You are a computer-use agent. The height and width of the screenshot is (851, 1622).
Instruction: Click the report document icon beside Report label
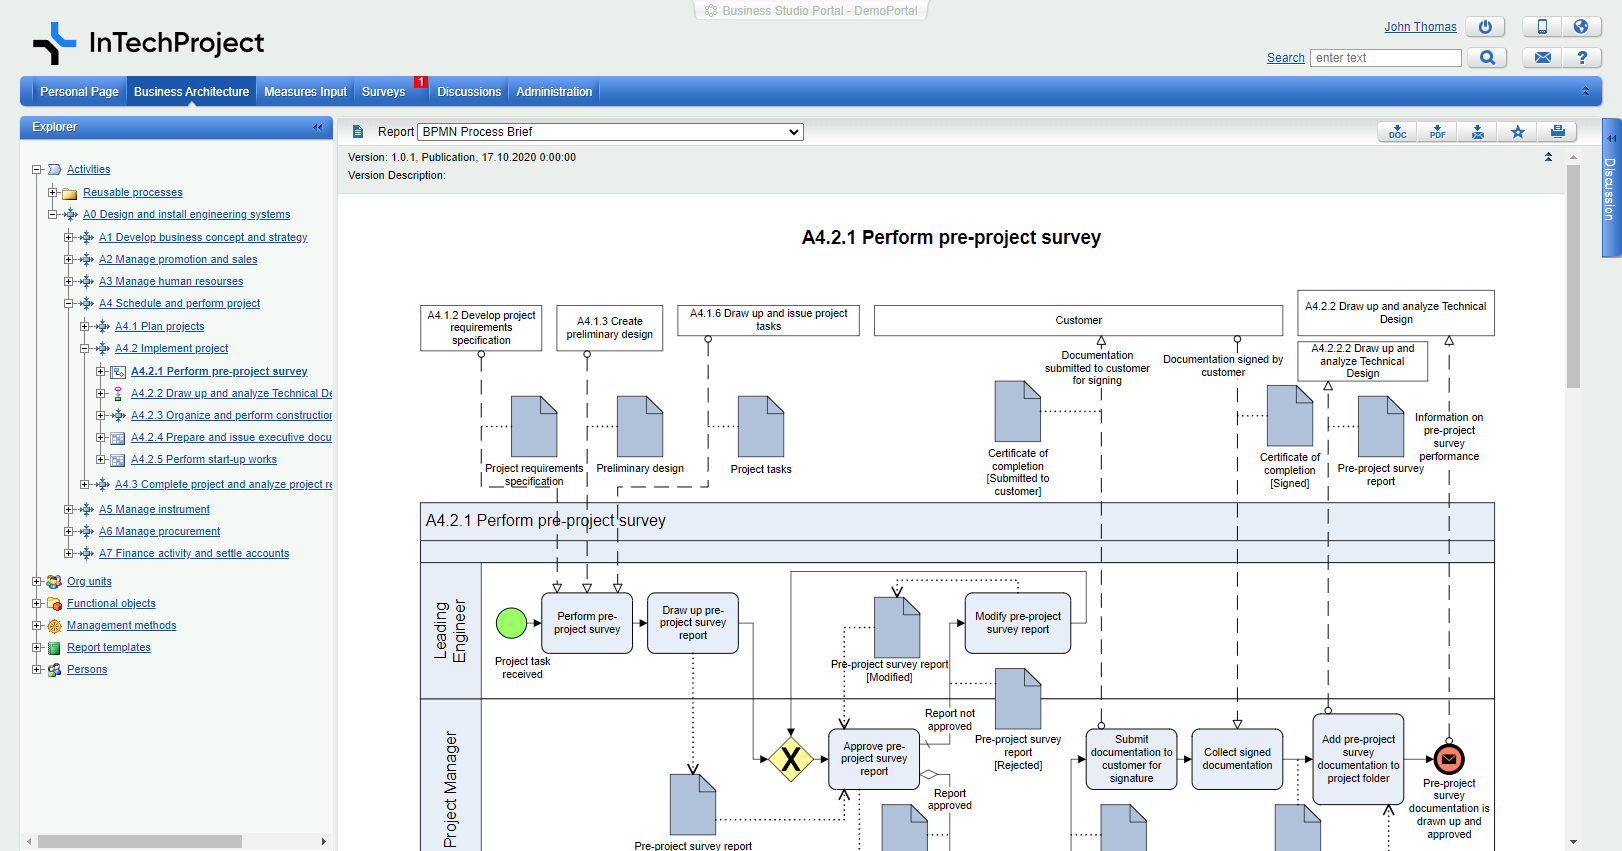[x=357, y=132]
